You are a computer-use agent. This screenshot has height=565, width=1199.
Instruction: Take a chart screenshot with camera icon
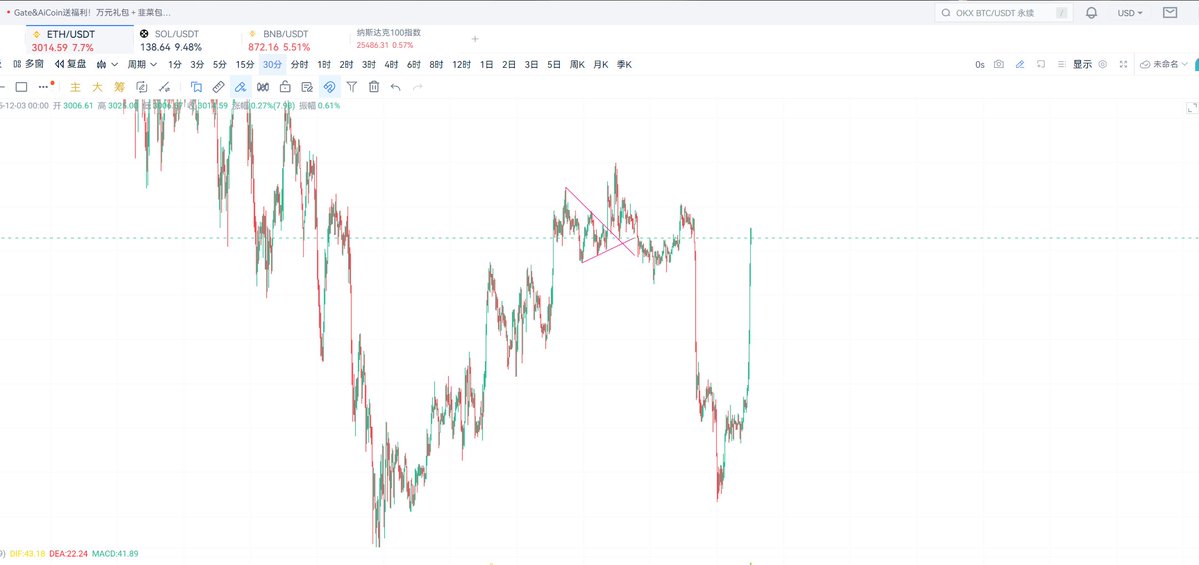[x=999, y=64]
